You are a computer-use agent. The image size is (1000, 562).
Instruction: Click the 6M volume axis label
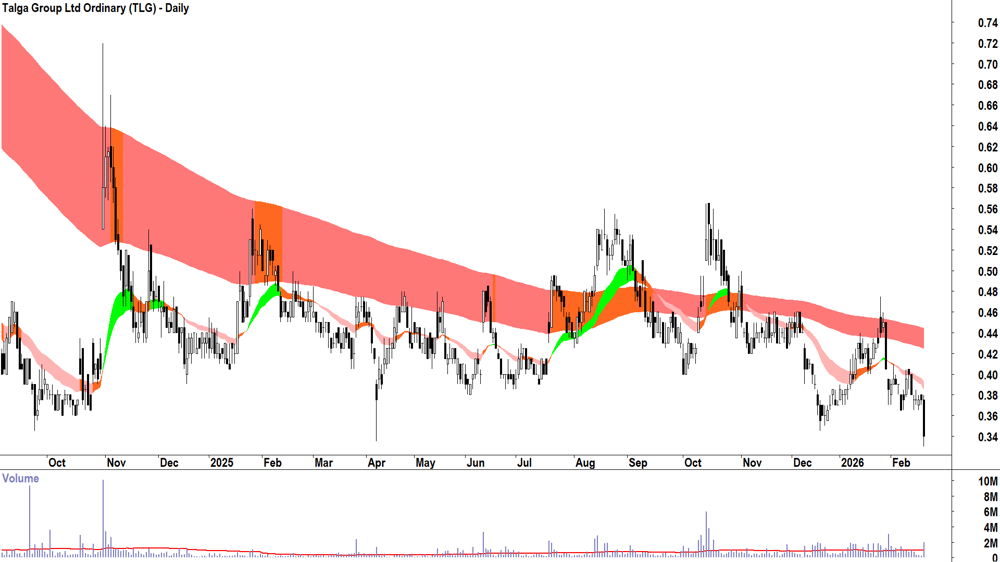pyautogui.click(x=990, y=512)
